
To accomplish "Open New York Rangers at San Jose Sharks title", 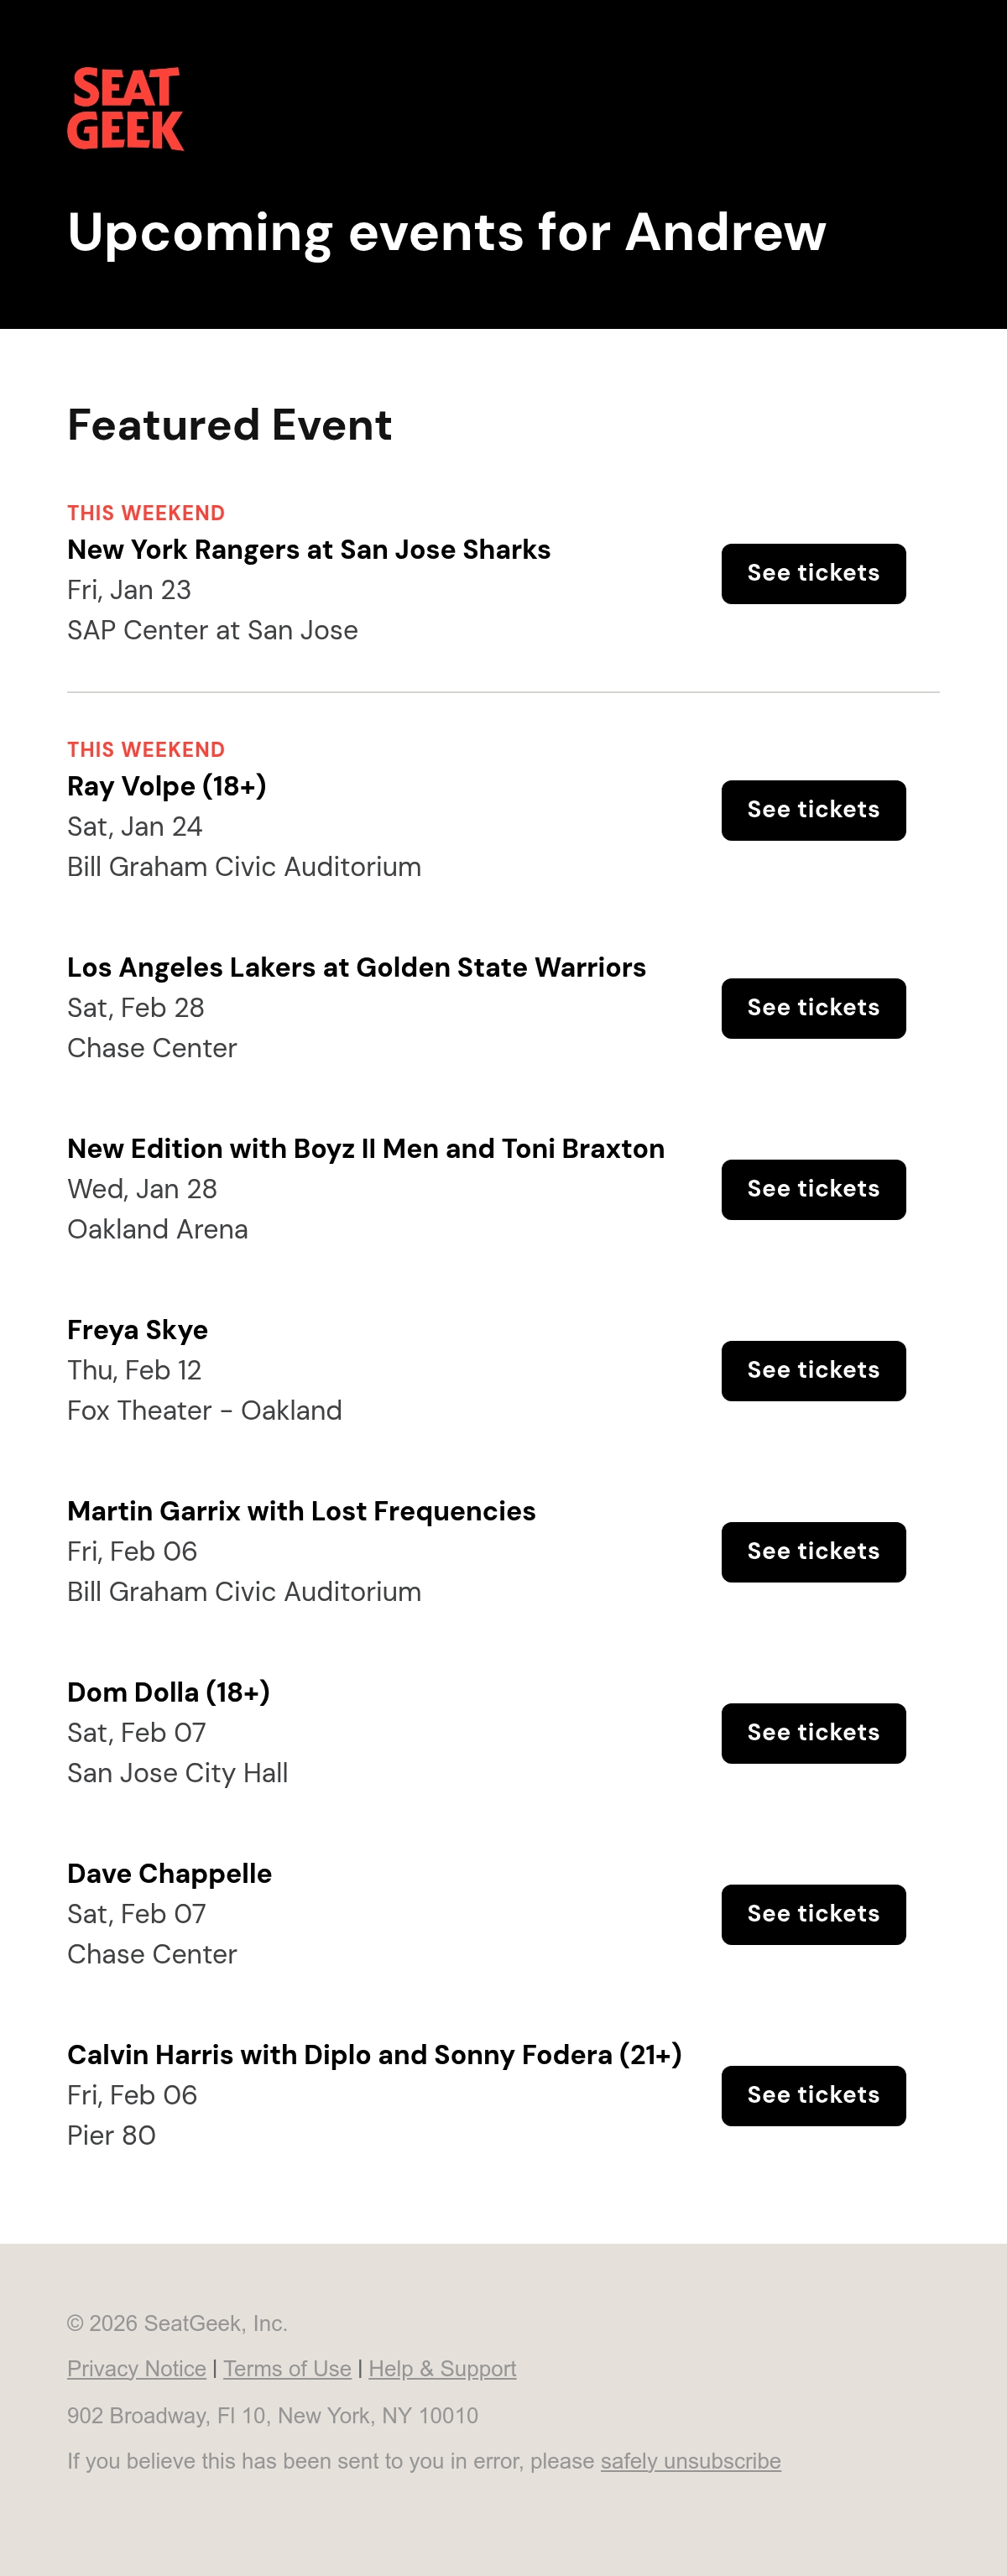I will tap(309, 550).
